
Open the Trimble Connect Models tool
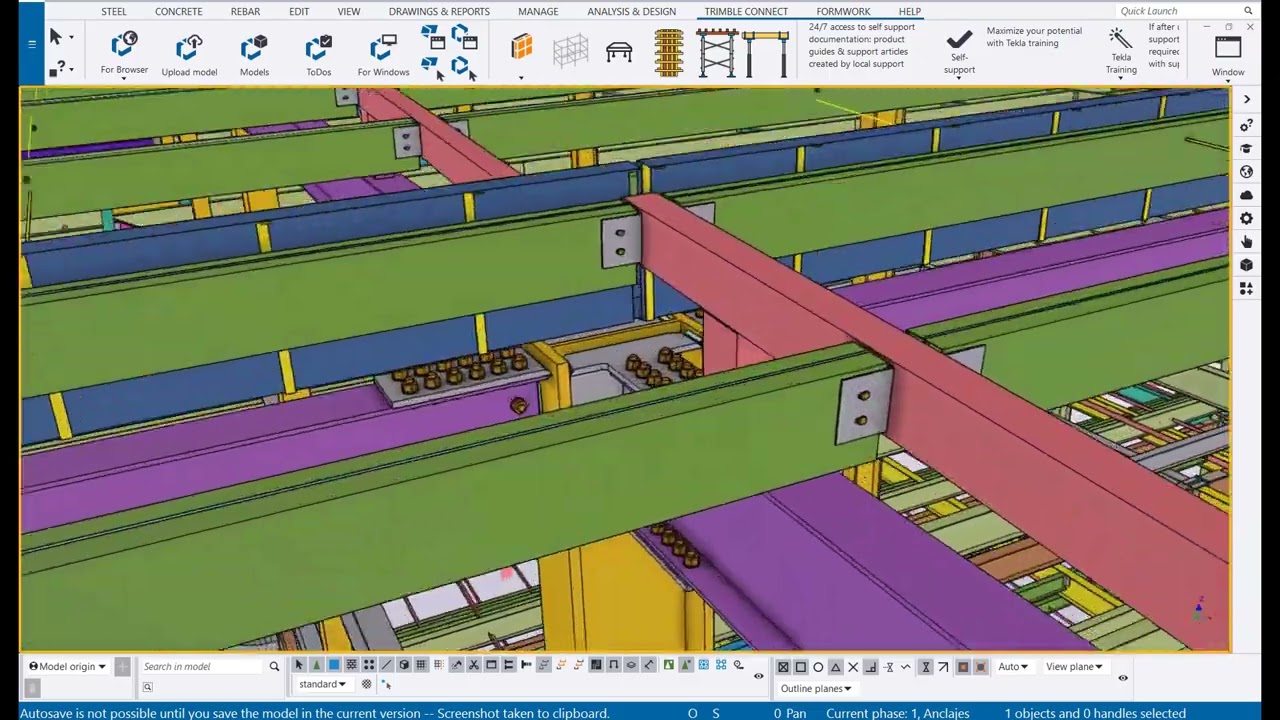click(254, 54)
